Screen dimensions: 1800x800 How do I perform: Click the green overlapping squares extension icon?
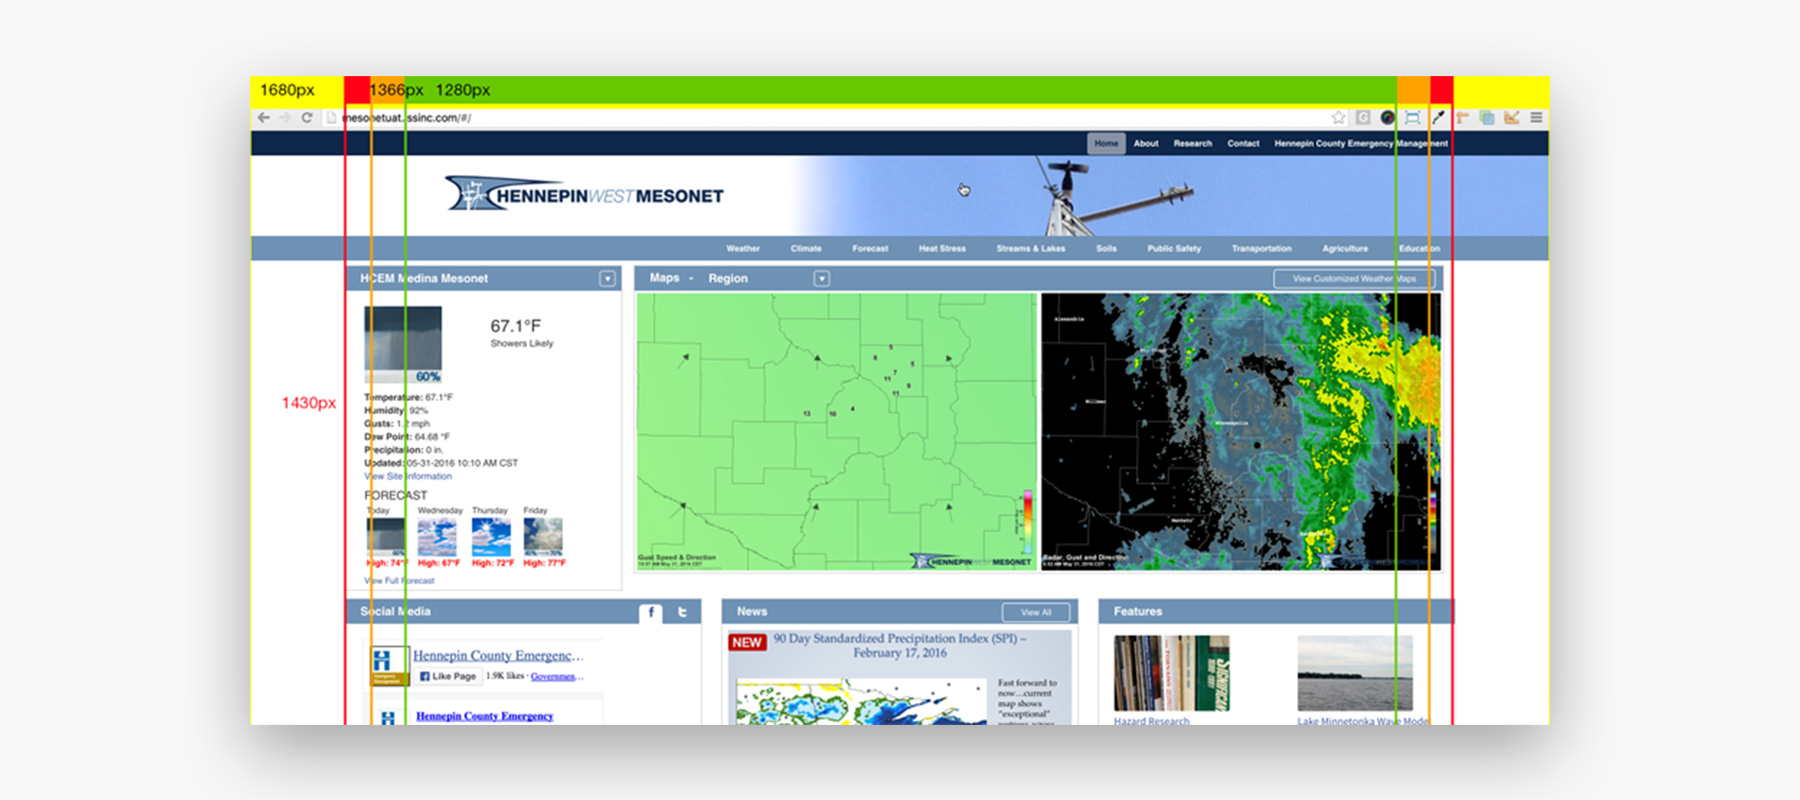[x=1487, y=118]
